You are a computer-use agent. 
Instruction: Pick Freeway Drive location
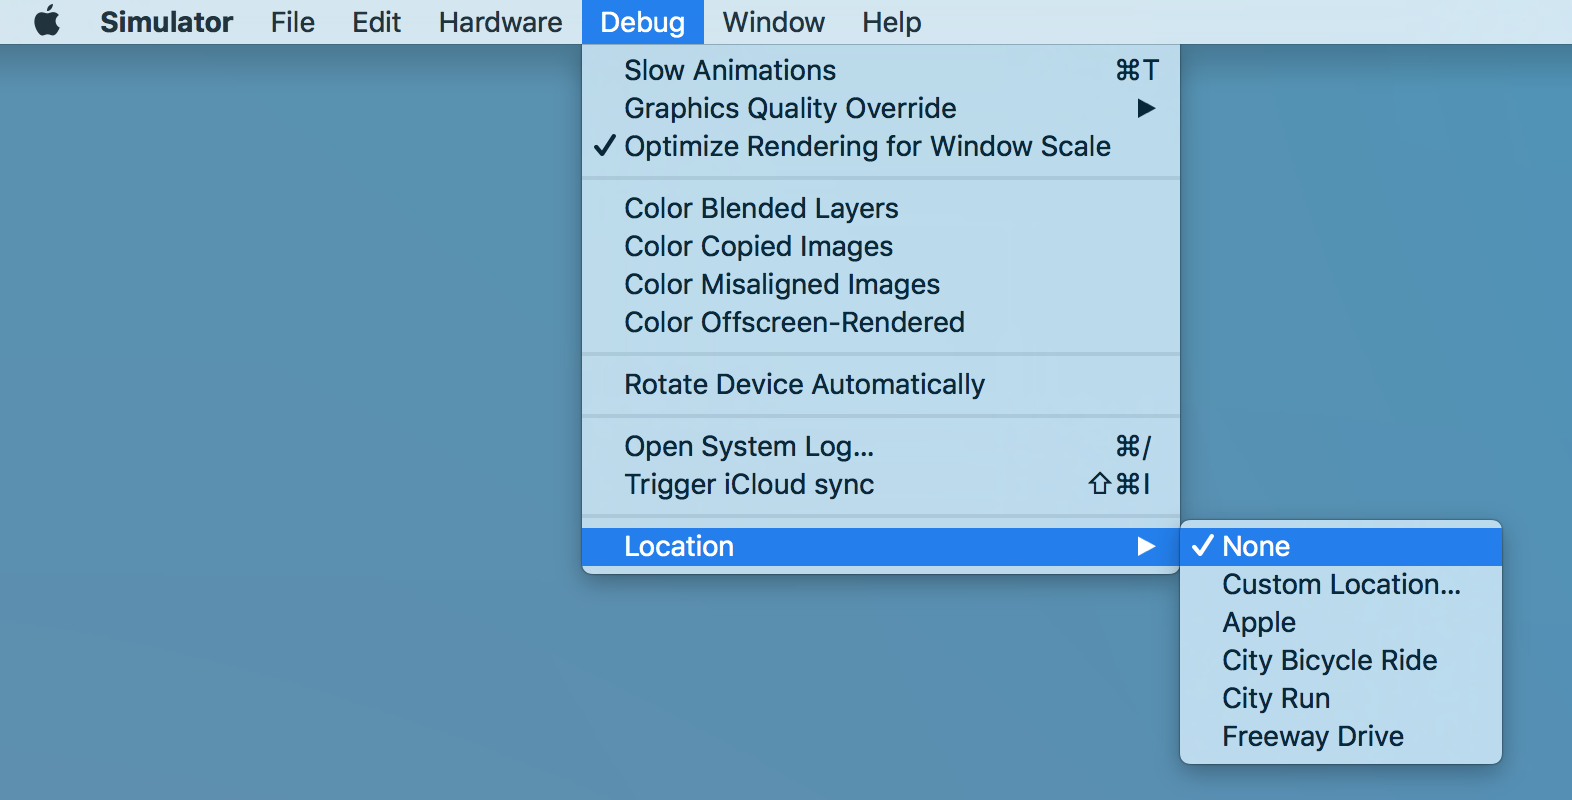pos(1312,736)
